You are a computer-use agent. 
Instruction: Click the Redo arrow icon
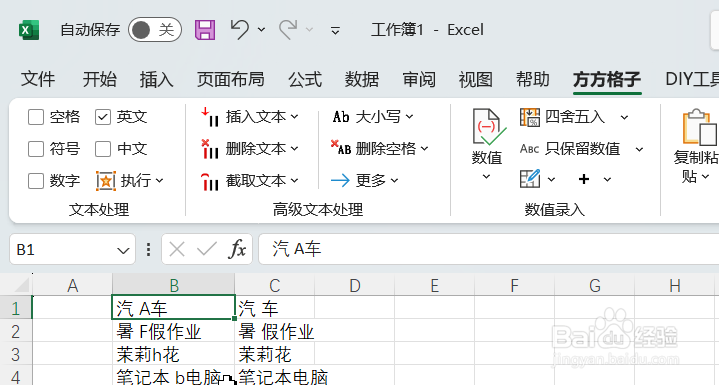tap(288, 30)
